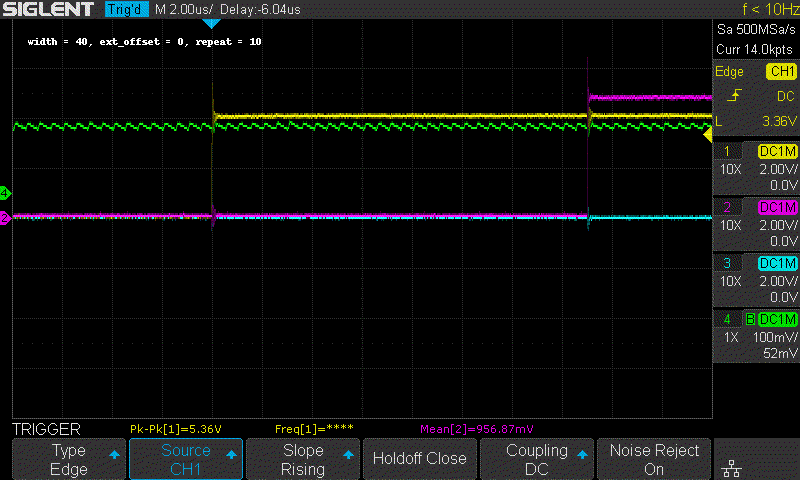Click the Delay:-6.04us readout
The width and height of the screenshot is (800, 480).
pos(260,9)
